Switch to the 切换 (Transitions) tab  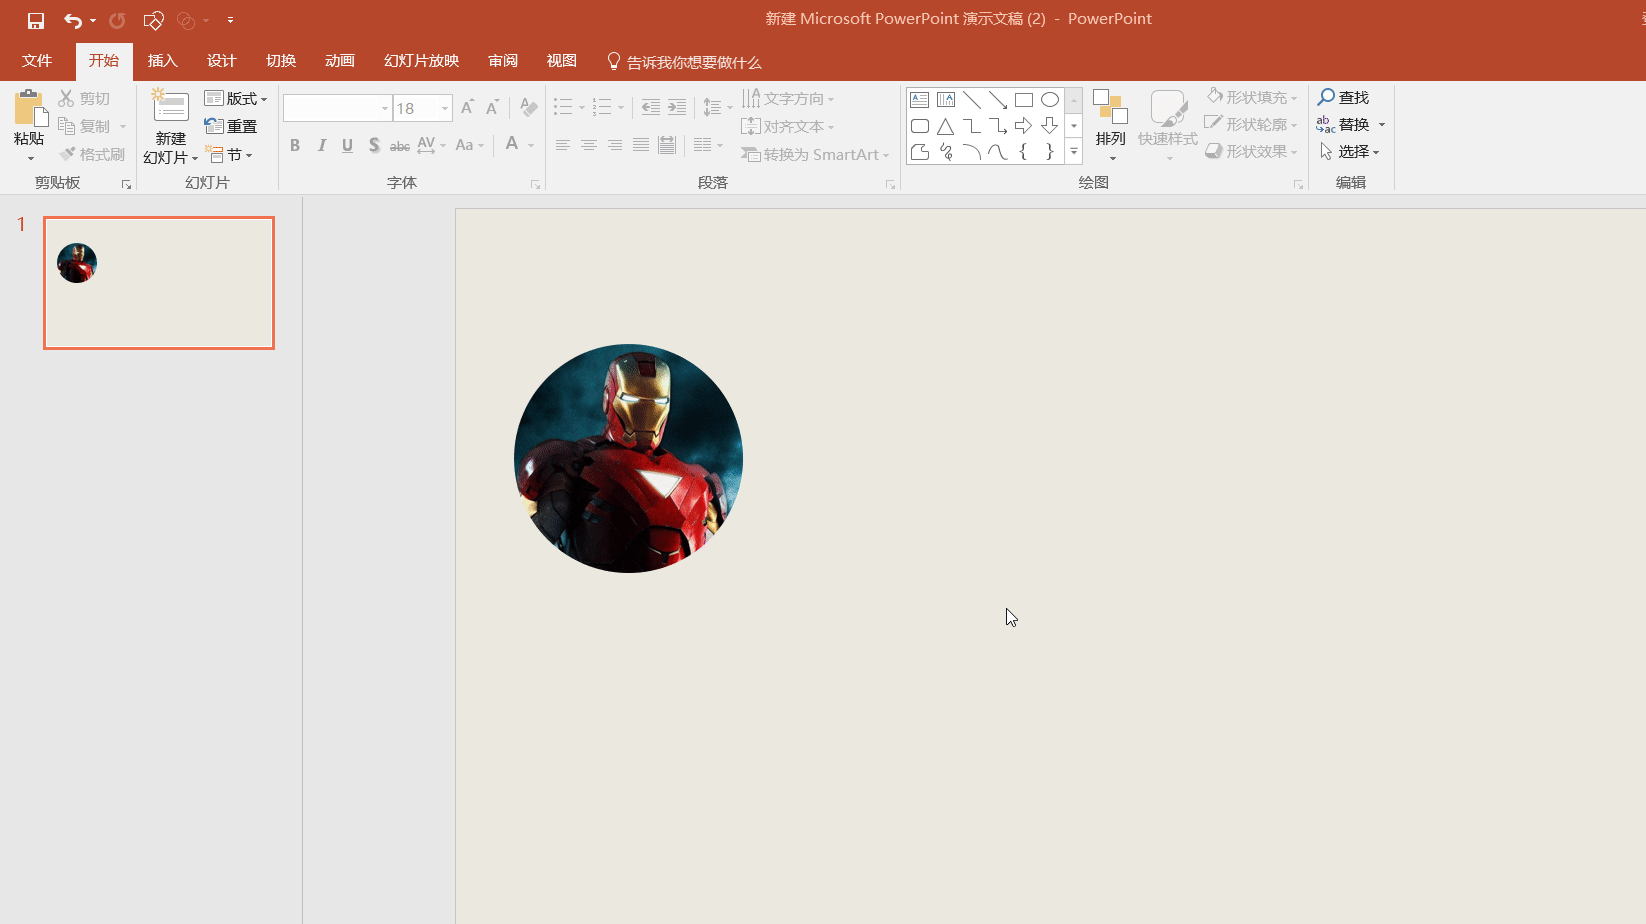click(x=281, y=61)
